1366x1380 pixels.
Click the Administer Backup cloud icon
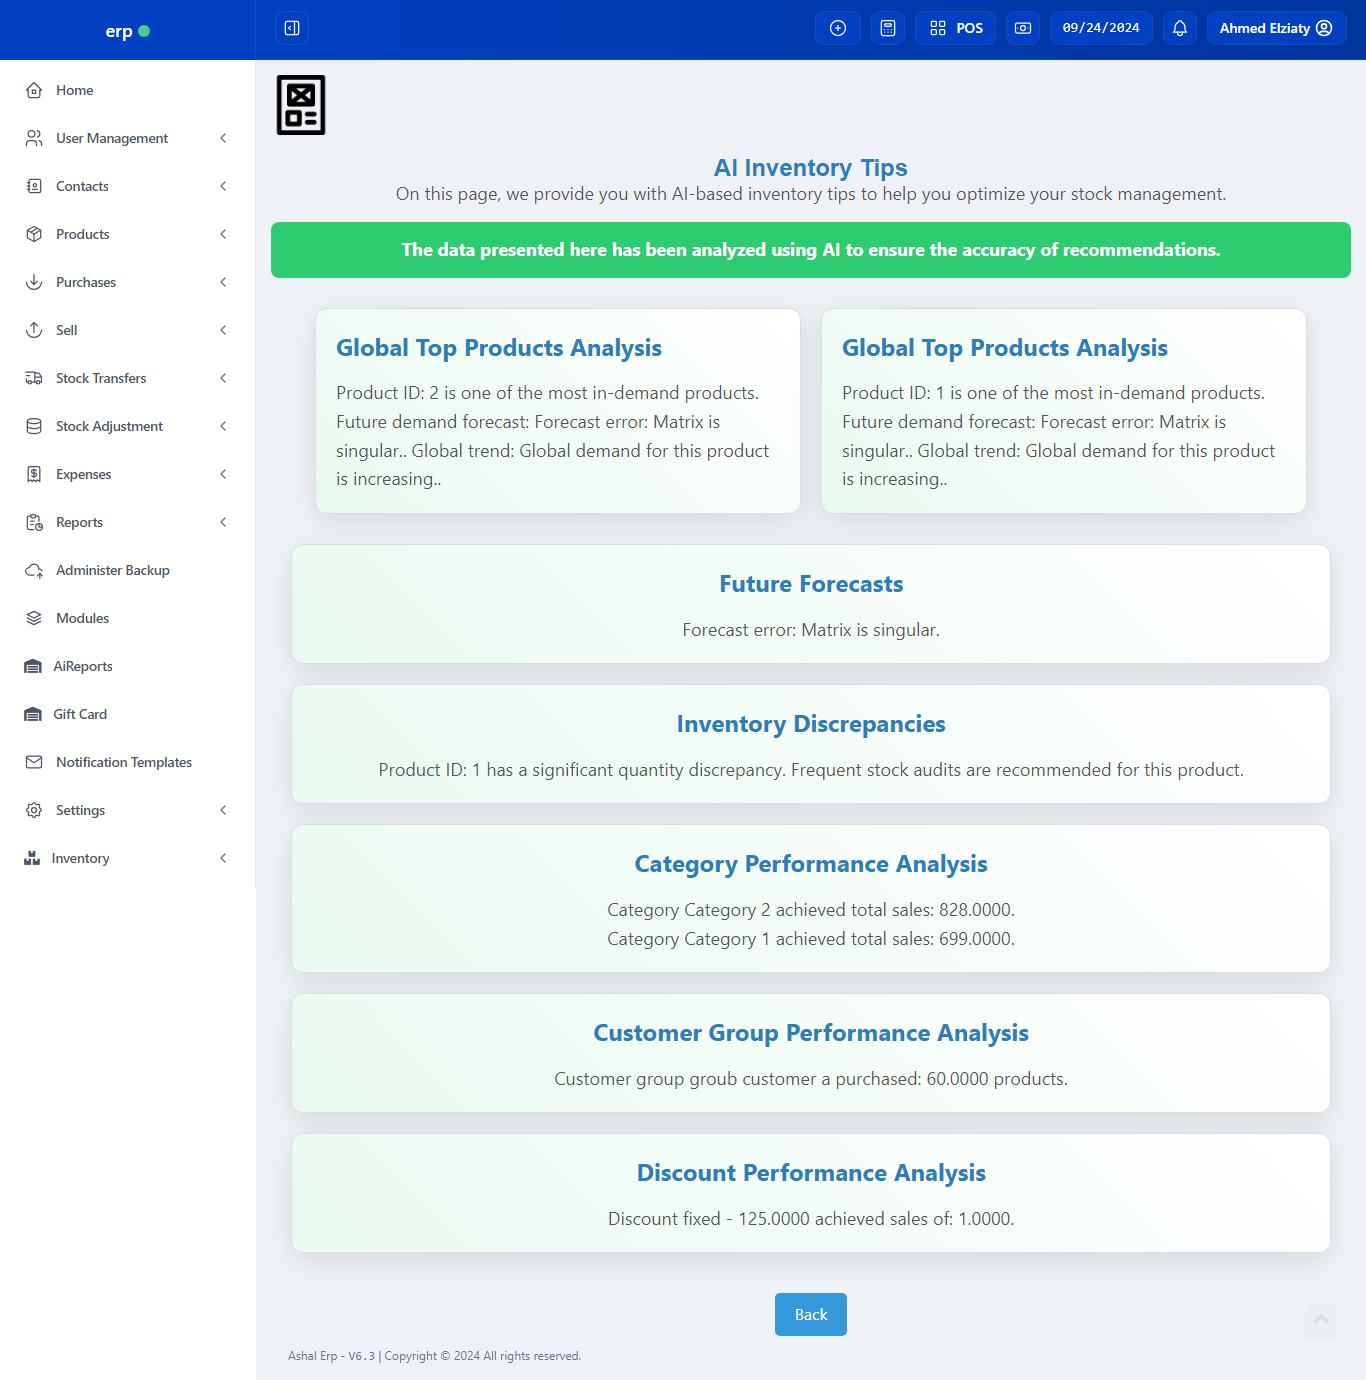pos(34,570)
